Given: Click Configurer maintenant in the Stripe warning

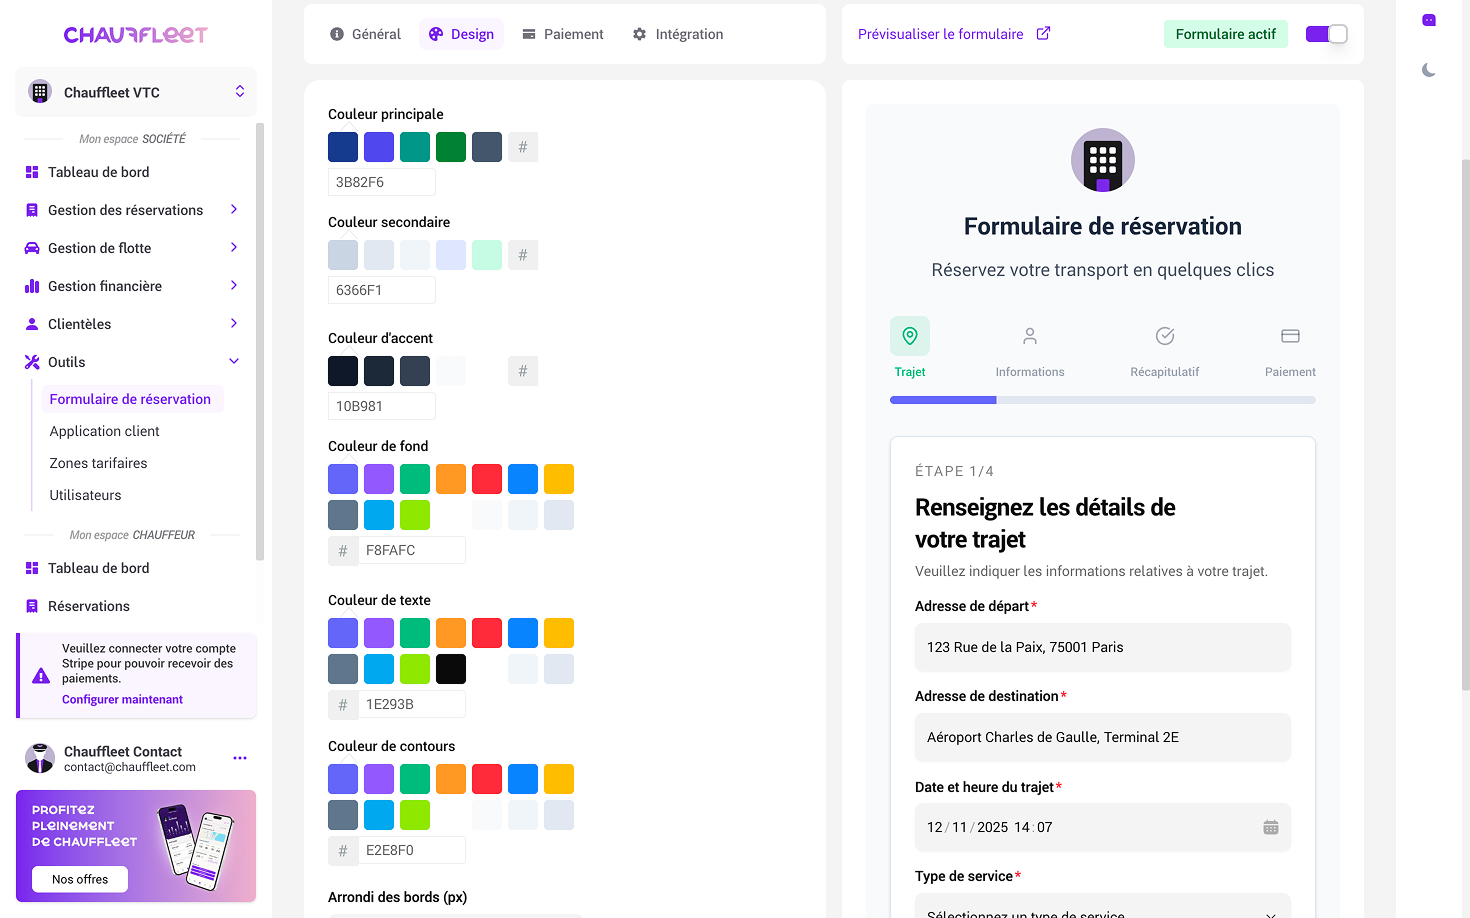Looking at the screenshot, I should pos(122,699).
